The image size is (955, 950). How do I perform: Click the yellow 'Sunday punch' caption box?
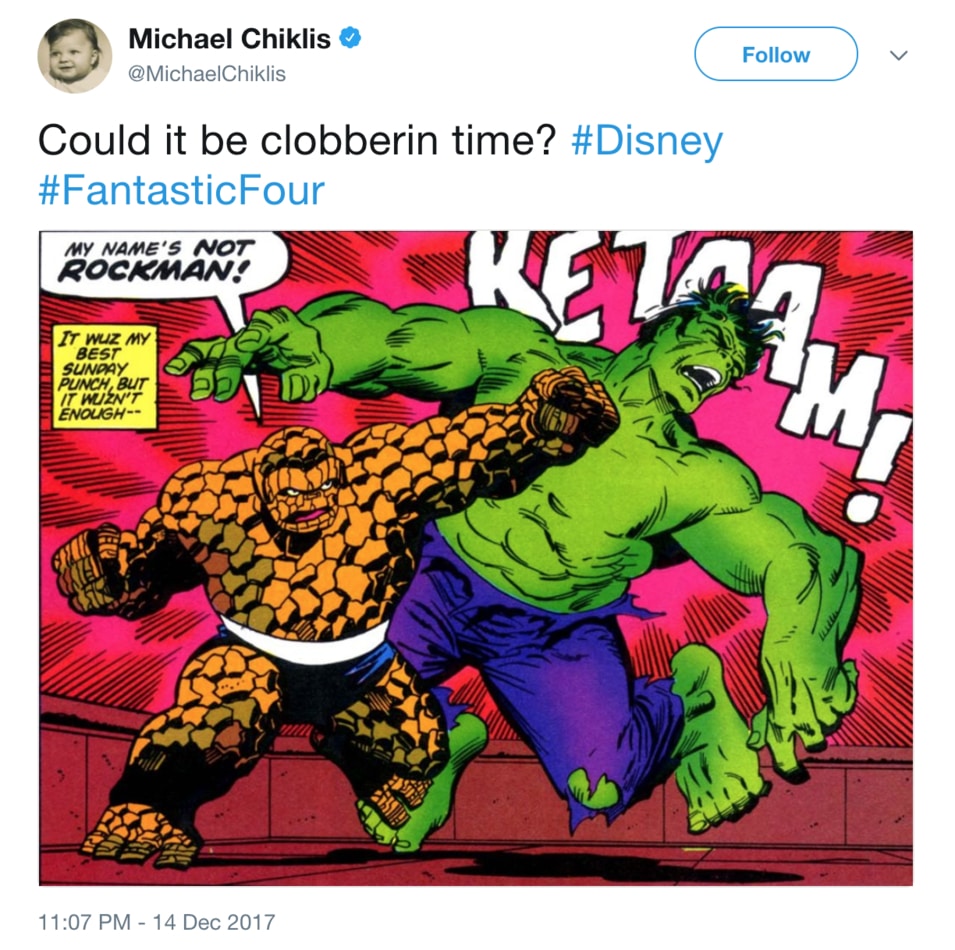click(x=105, y=377)
